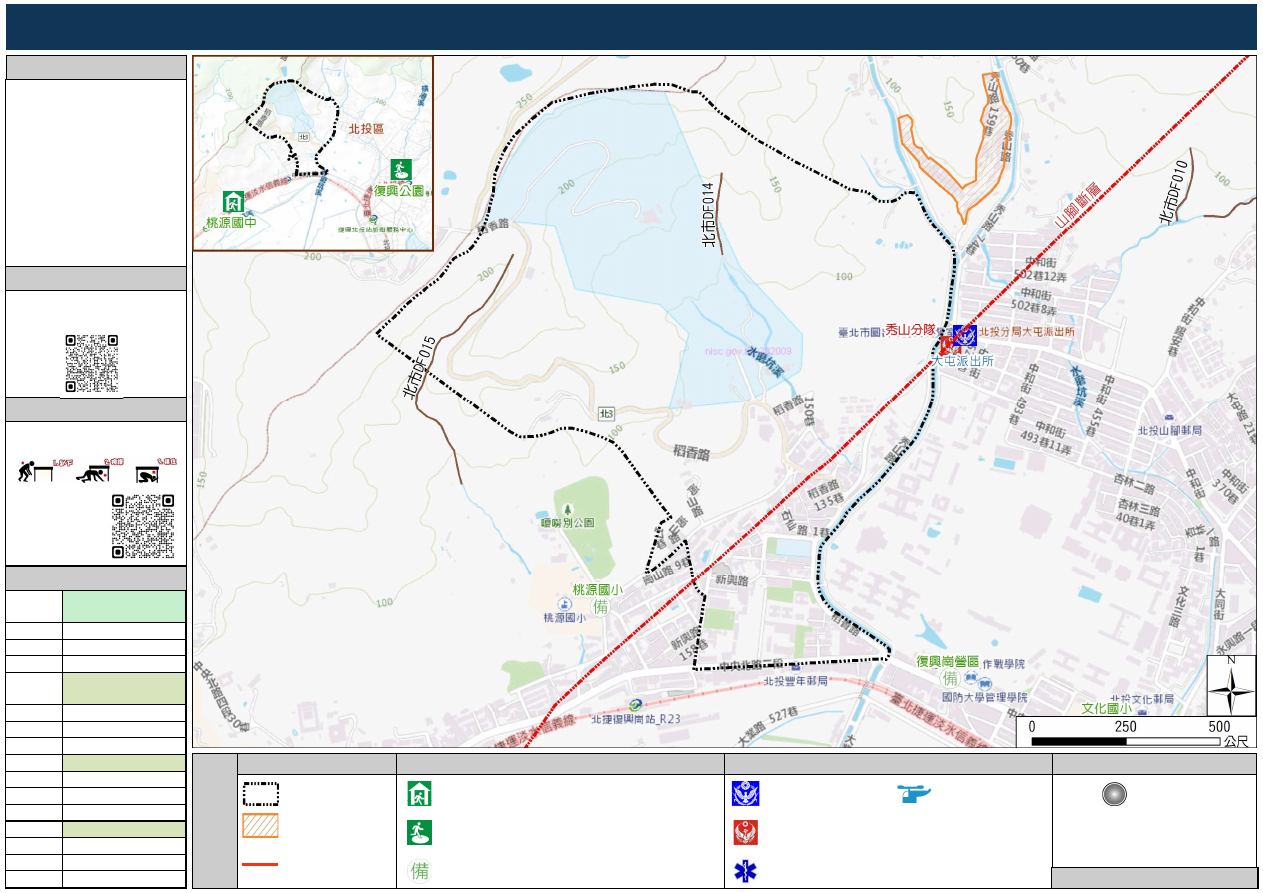Click the orange hatched area legend swatch
The width and height of the screenshot is (1263, 893).
click(x=261, y=827)
